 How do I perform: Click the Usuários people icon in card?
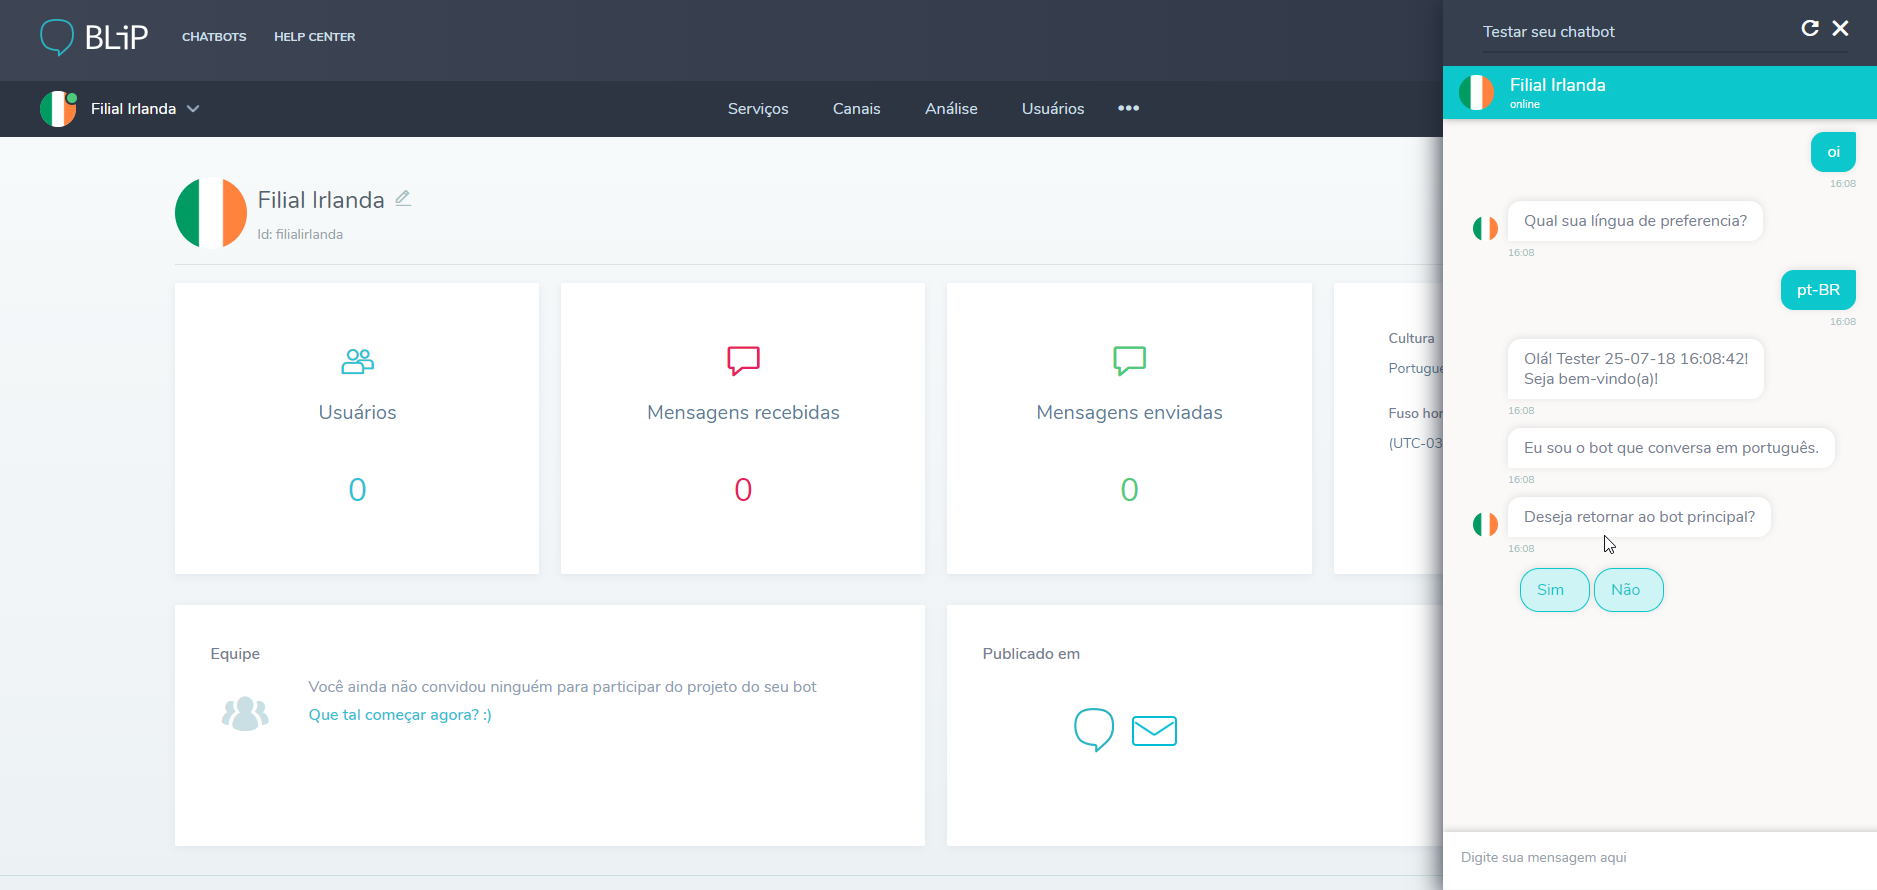tap(357, 361)
